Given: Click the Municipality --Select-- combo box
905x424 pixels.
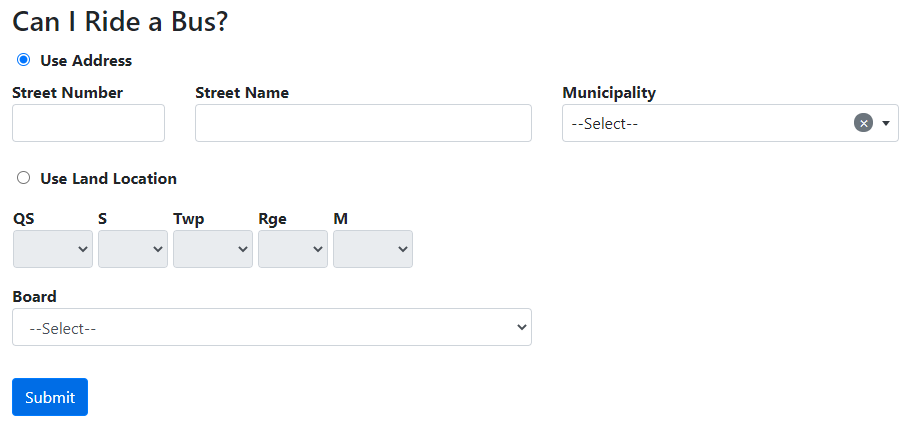Looking at the screenshot, I should [x=705, y=123].
